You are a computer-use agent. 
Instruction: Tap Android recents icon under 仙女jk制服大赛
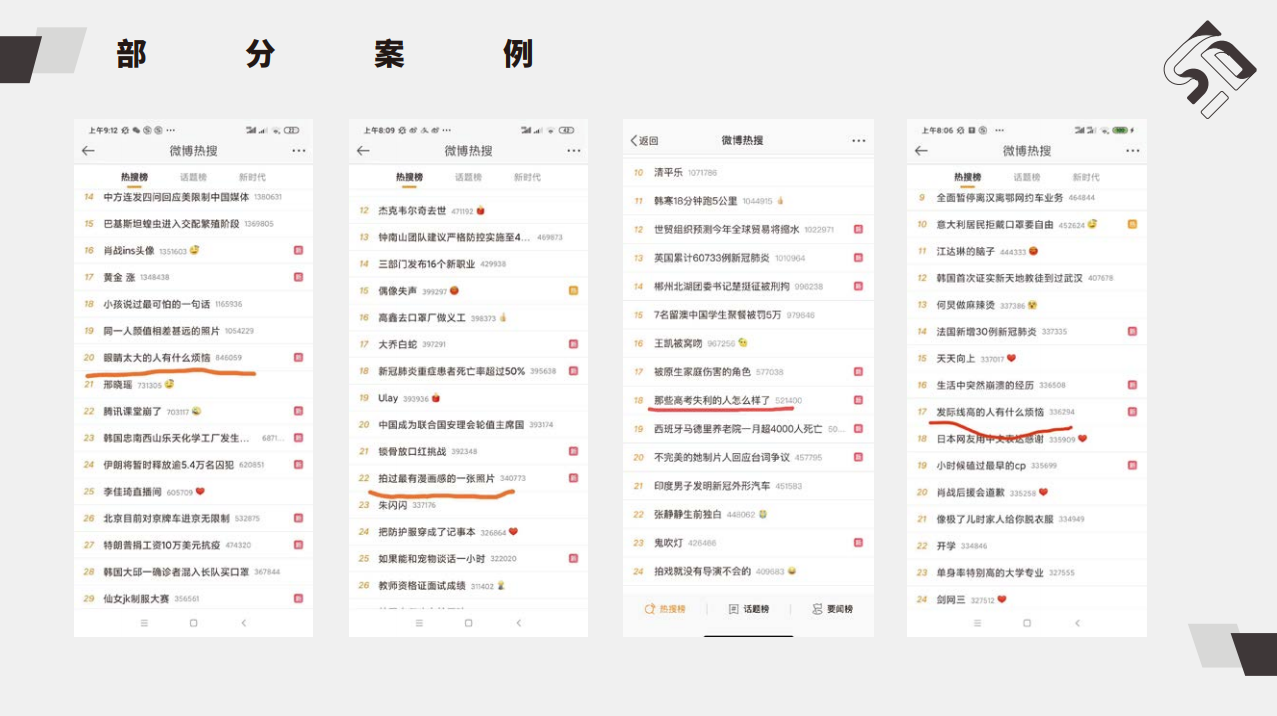click(143, 623)
